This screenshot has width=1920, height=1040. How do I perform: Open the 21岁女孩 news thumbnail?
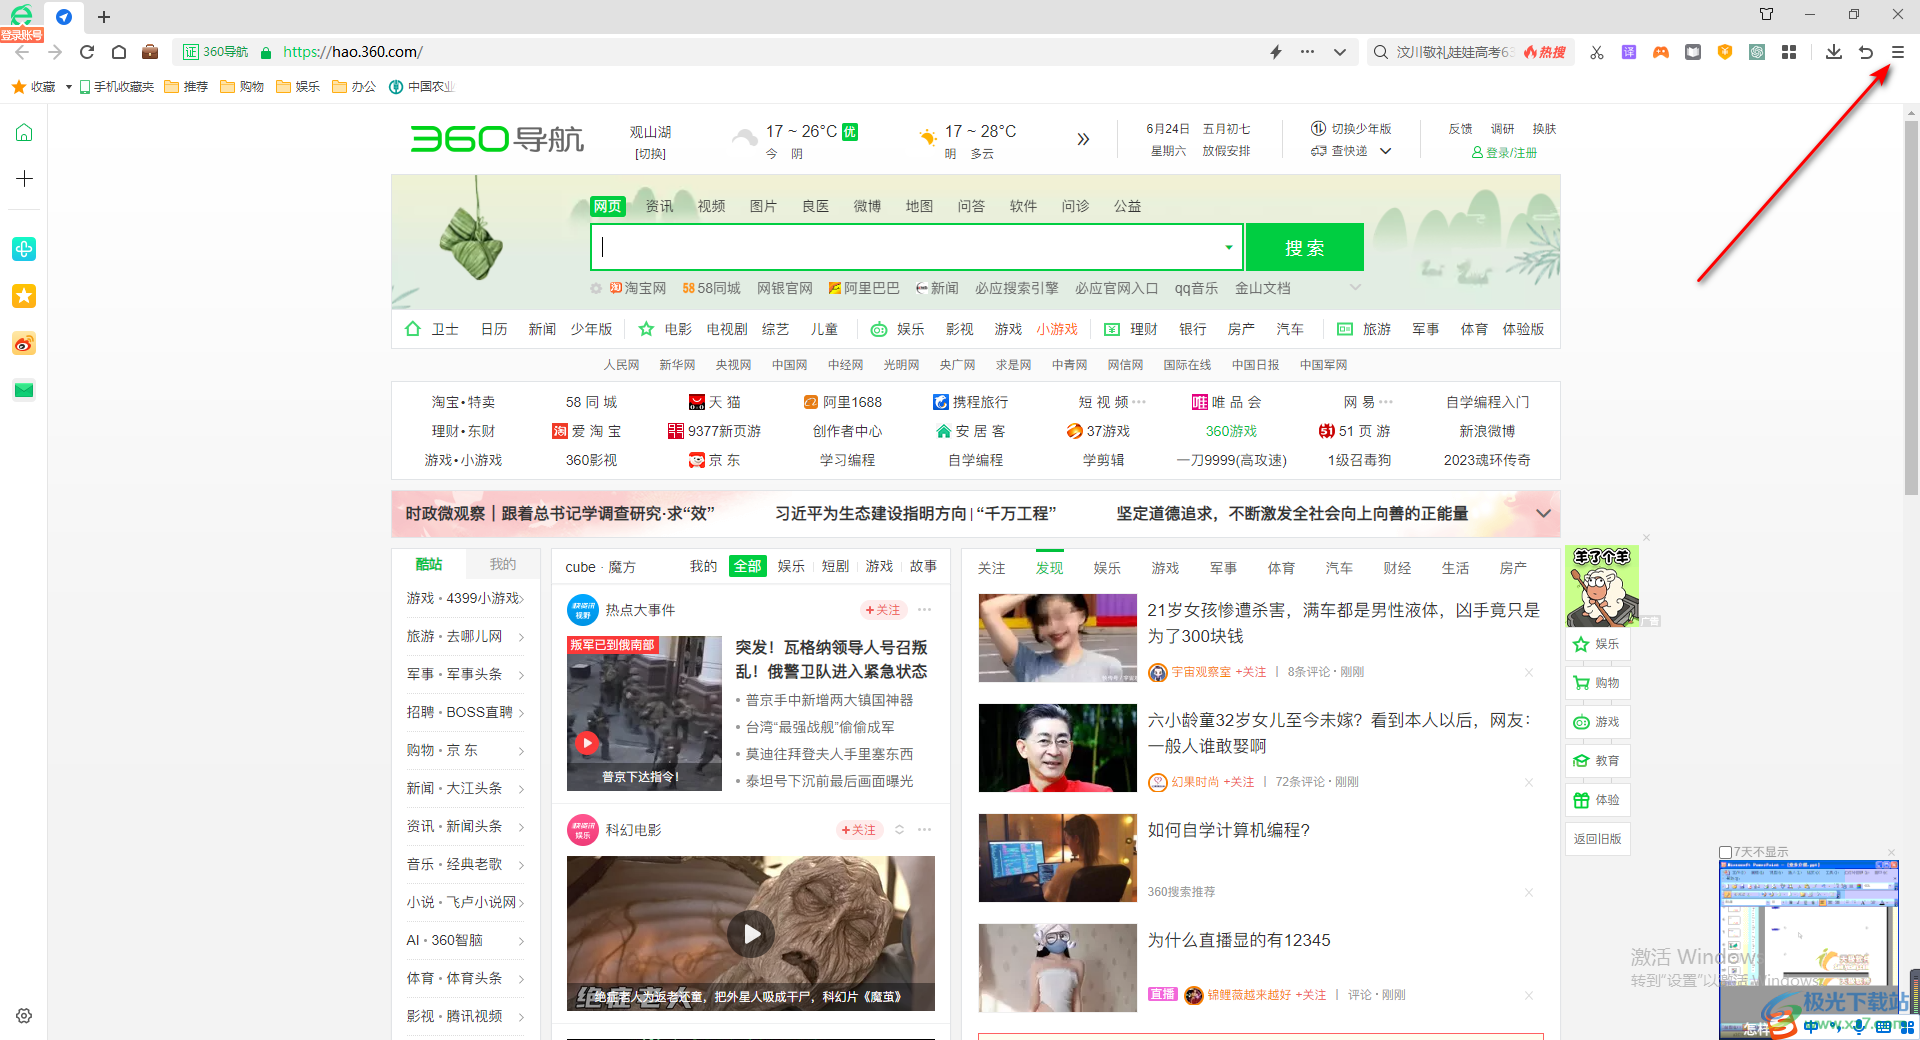[x=1057, y=638]
